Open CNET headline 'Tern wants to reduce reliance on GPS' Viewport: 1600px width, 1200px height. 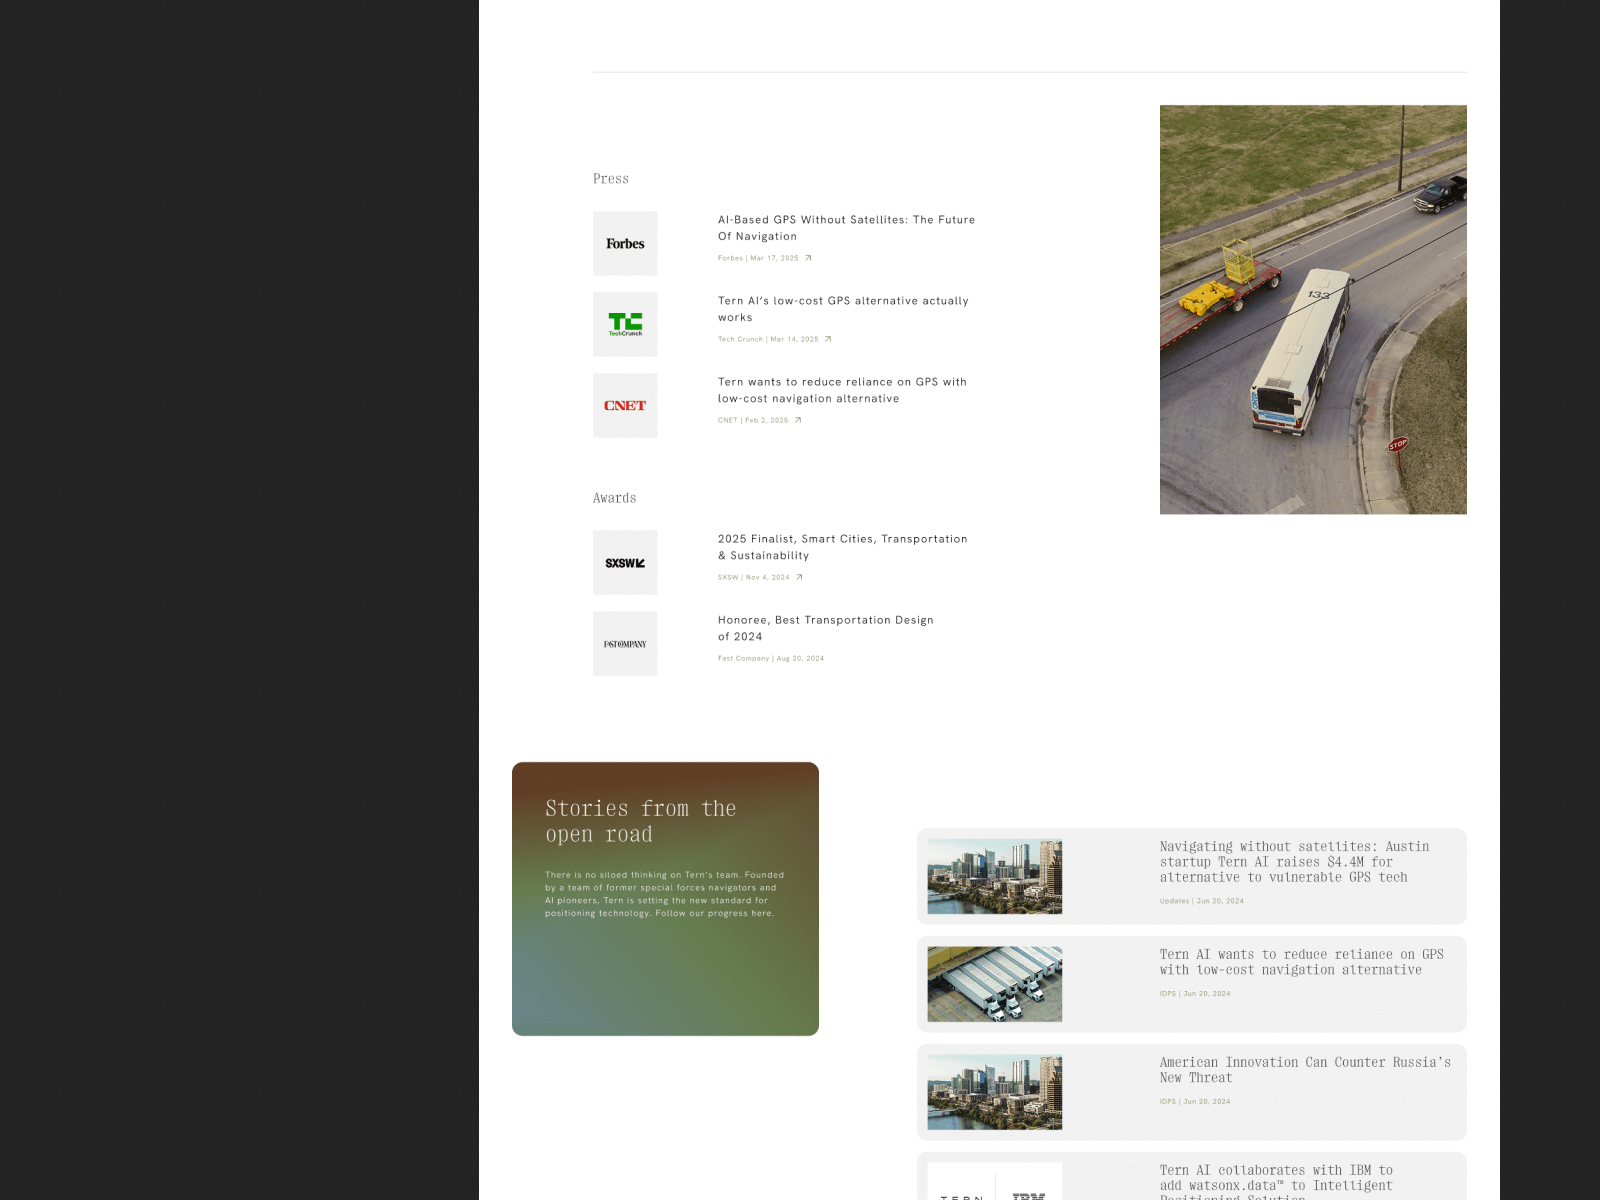tap(842, 390)
